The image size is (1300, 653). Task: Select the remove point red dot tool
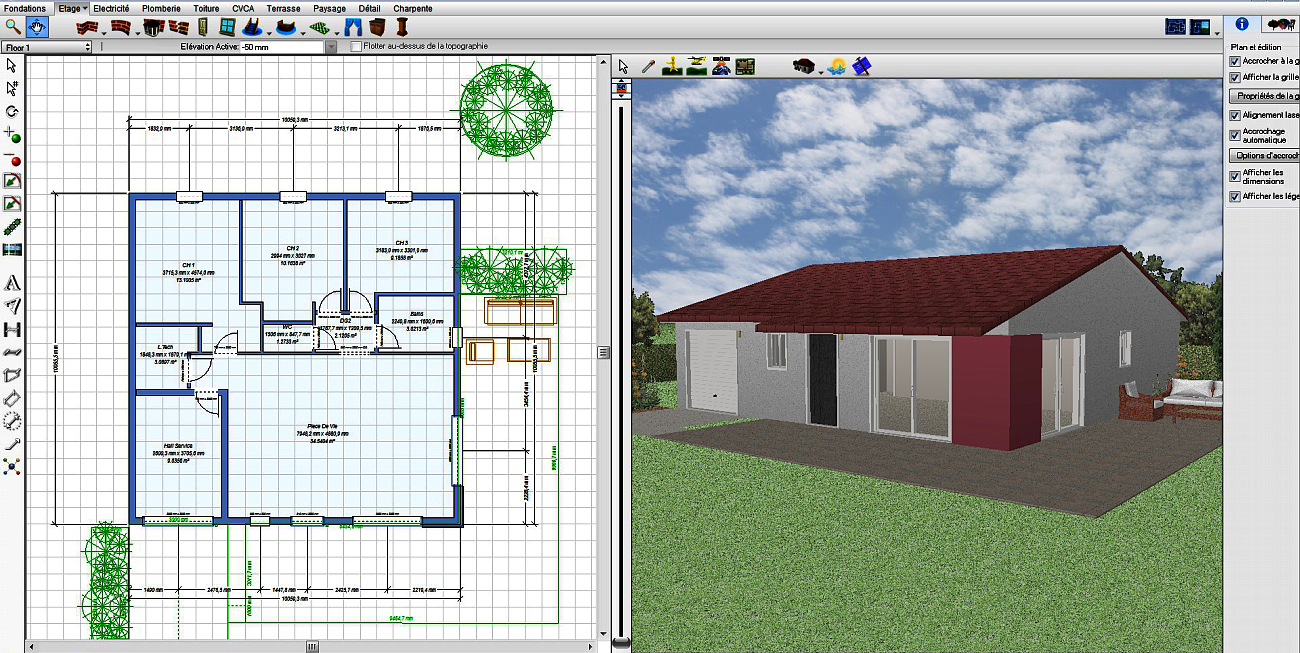tap(12, 159)
